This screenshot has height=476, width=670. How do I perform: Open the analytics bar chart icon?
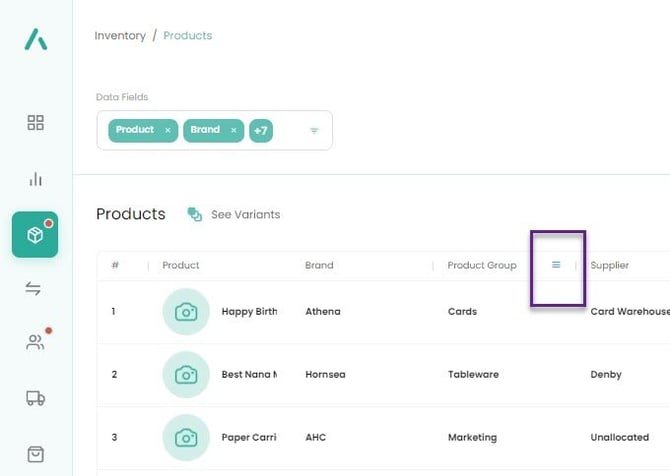tap(36, 179)
